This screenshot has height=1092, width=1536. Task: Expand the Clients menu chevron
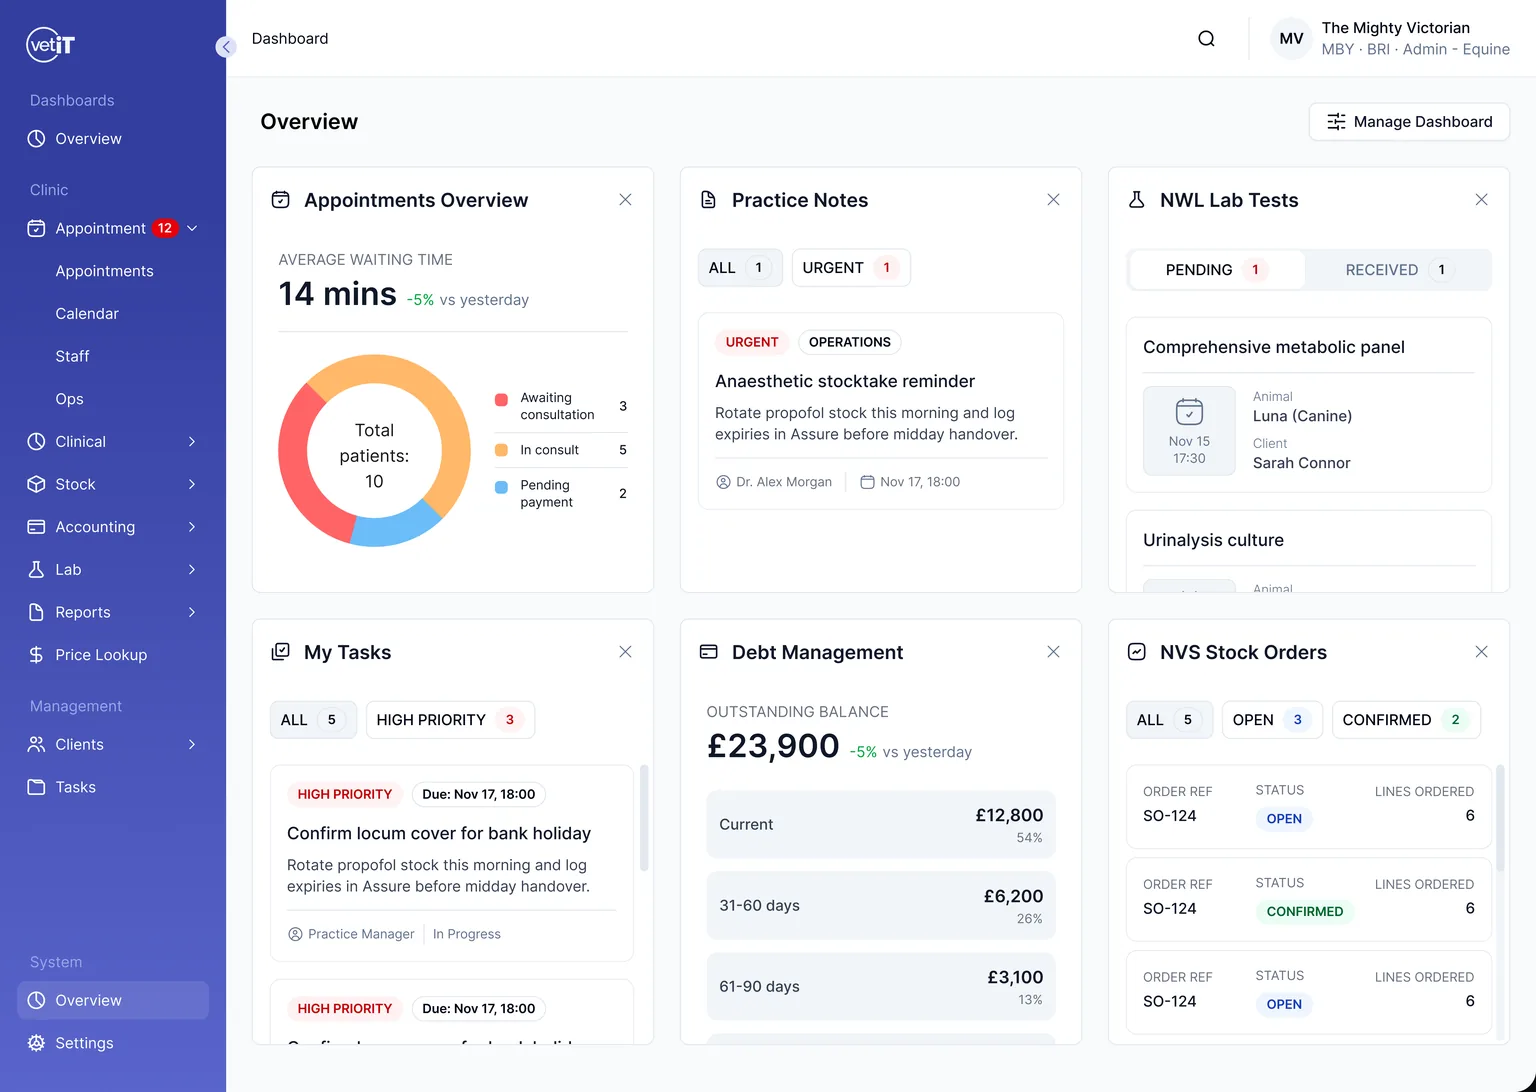coord(192,744)
